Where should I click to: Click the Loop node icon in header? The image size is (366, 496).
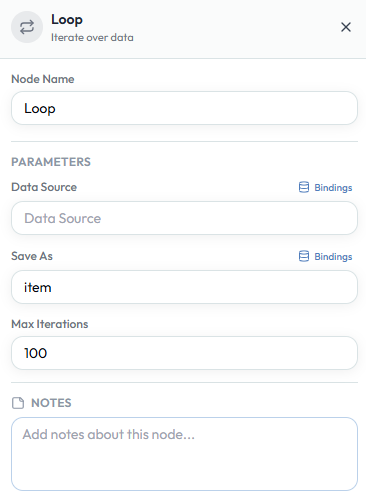point(27,27)
